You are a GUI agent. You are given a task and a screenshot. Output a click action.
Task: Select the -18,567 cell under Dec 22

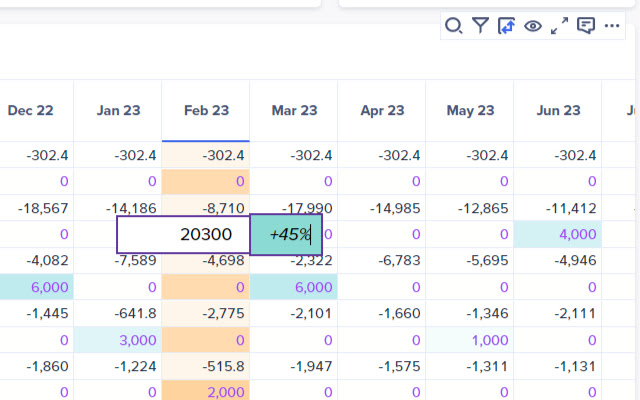pyautogui.click(x=30, y=208)
